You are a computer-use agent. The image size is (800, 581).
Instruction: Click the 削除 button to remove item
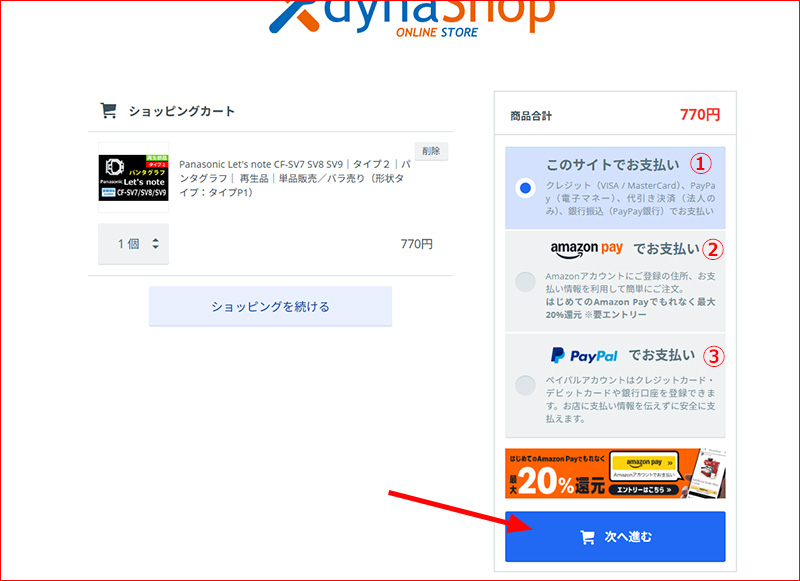pyautogui.click(x=431, y=151)
